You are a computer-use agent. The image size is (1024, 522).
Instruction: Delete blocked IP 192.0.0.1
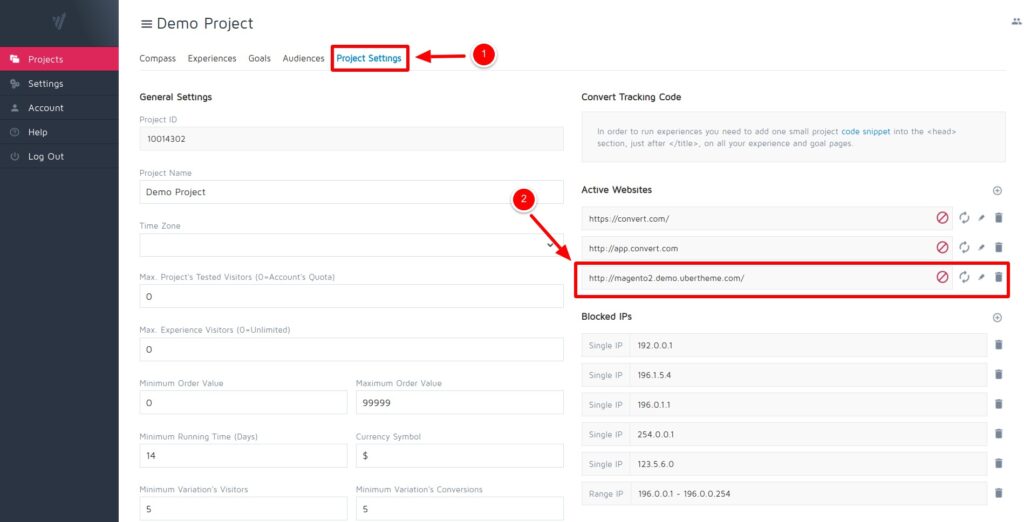(999, 345)
